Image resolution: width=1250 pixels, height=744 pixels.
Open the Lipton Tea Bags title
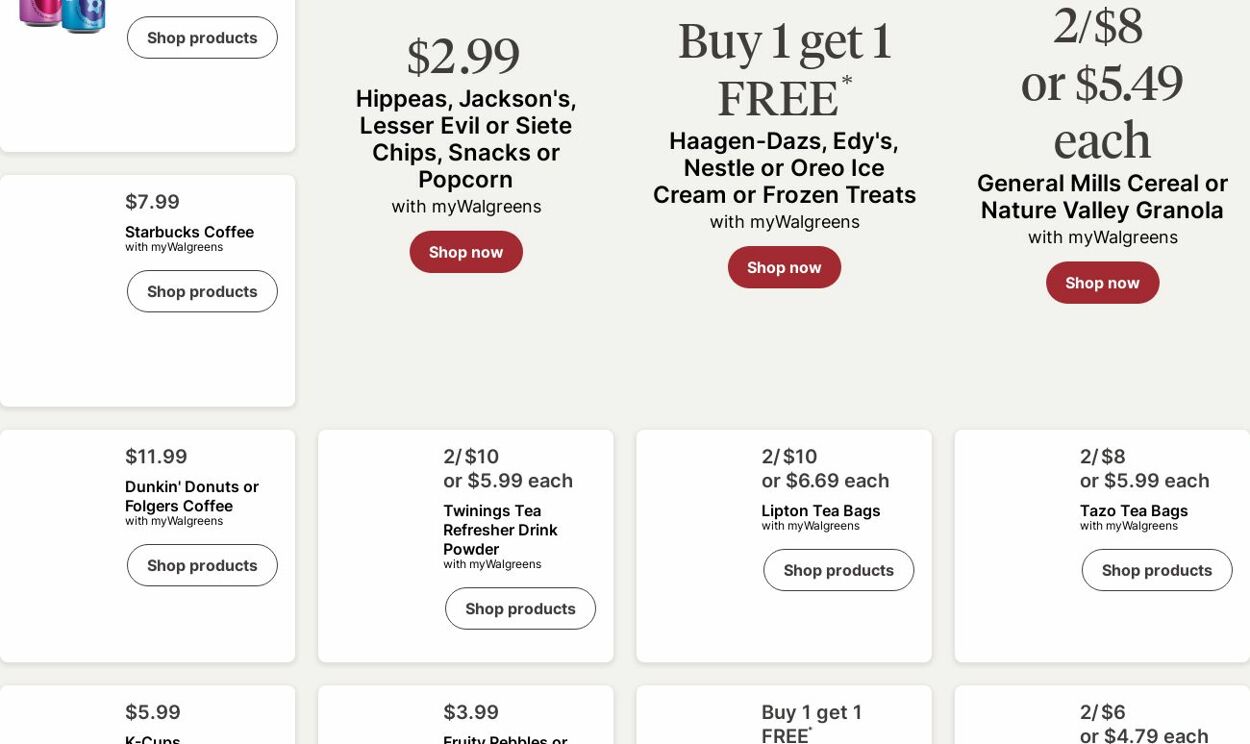[820, 511]
